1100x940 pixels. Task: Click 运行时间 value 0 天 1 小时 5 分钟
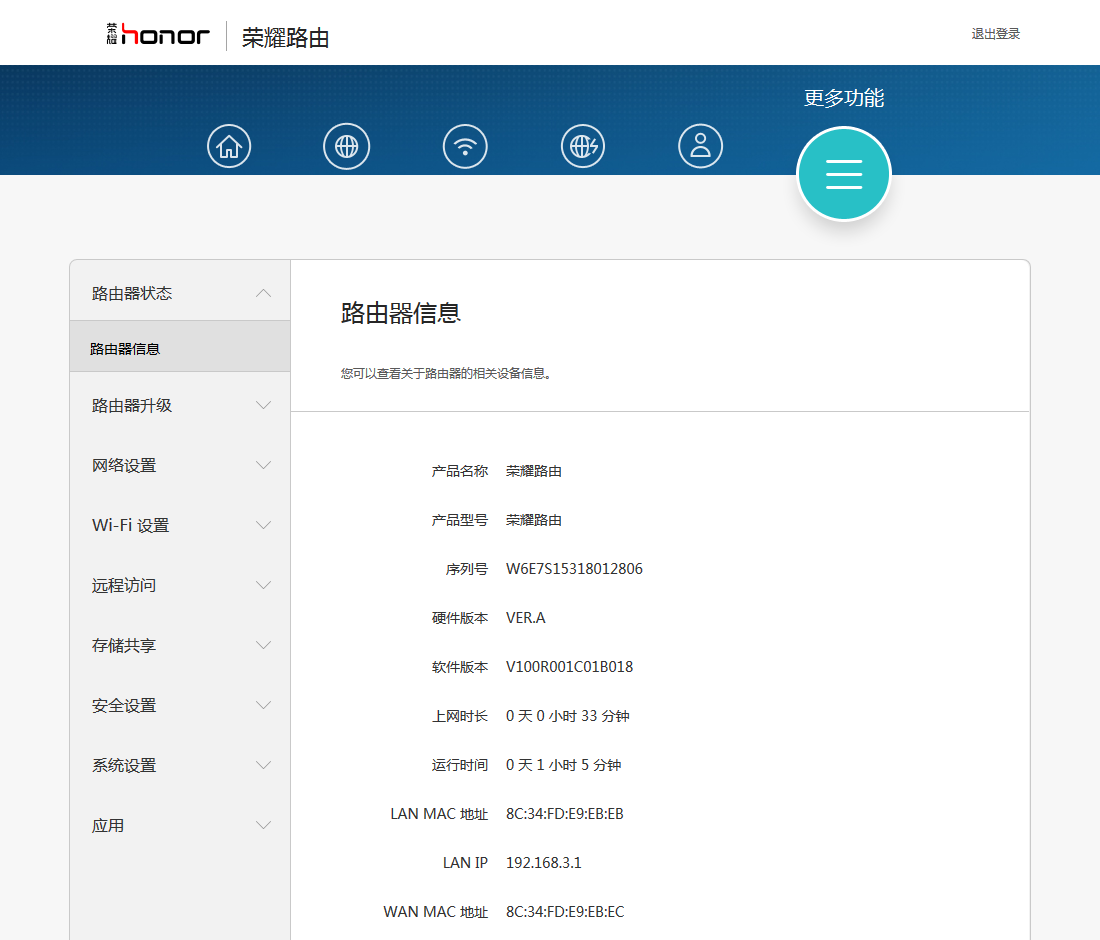(x=563, y=765)
